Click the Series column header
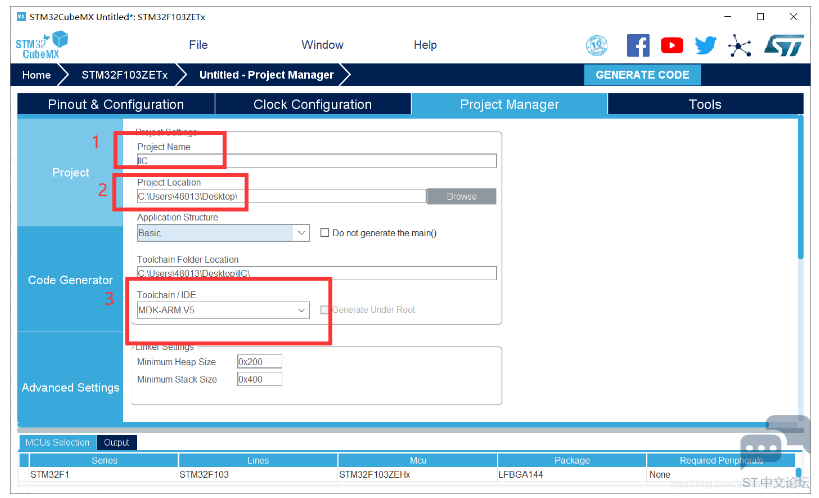 tap(104, 460)
